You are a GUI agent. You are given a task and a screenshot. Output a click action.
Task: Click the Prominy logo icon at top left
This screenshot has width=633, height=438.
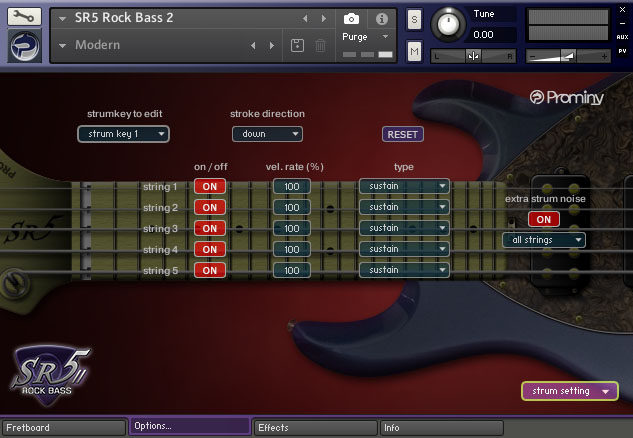click(x=24, y=47)
